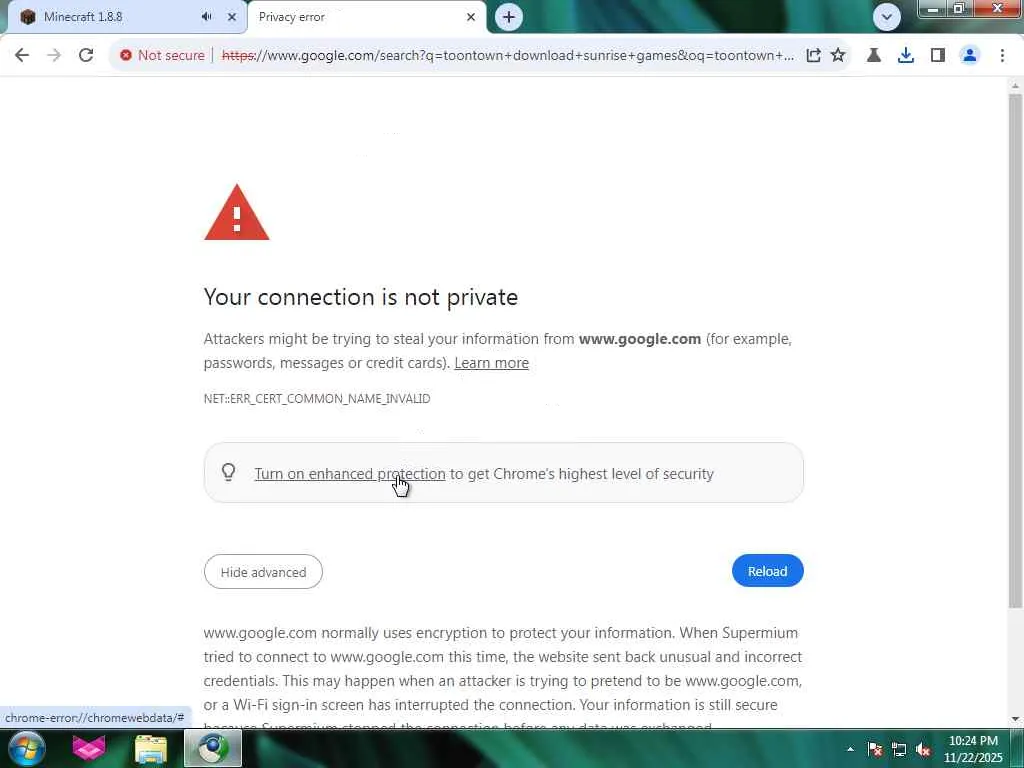Image resolution: width=1024 pixels, height=768 pixels.
Task: Open a new tab
Action: pyautogui.click(x=508, y=17)
